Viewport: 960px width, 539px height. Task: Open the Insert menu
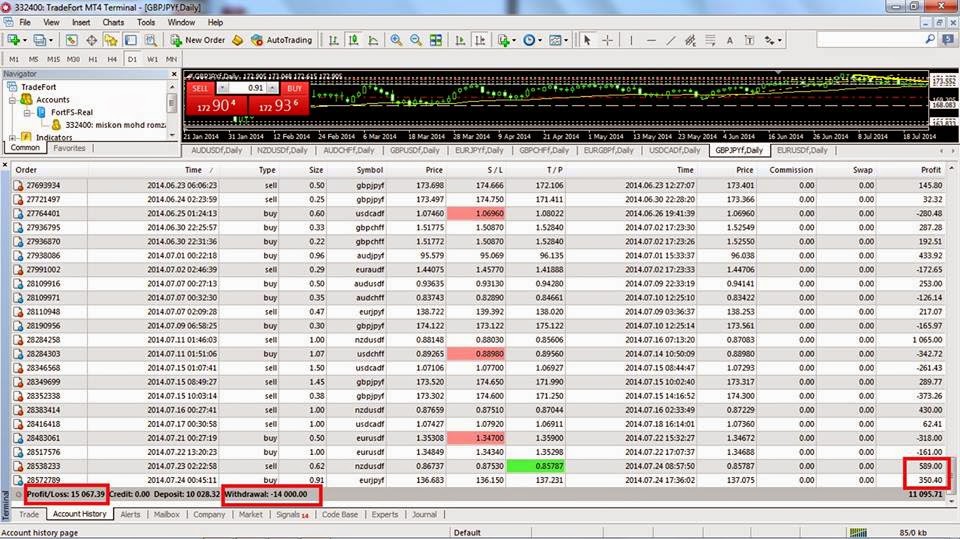click(x=81, y=22)
